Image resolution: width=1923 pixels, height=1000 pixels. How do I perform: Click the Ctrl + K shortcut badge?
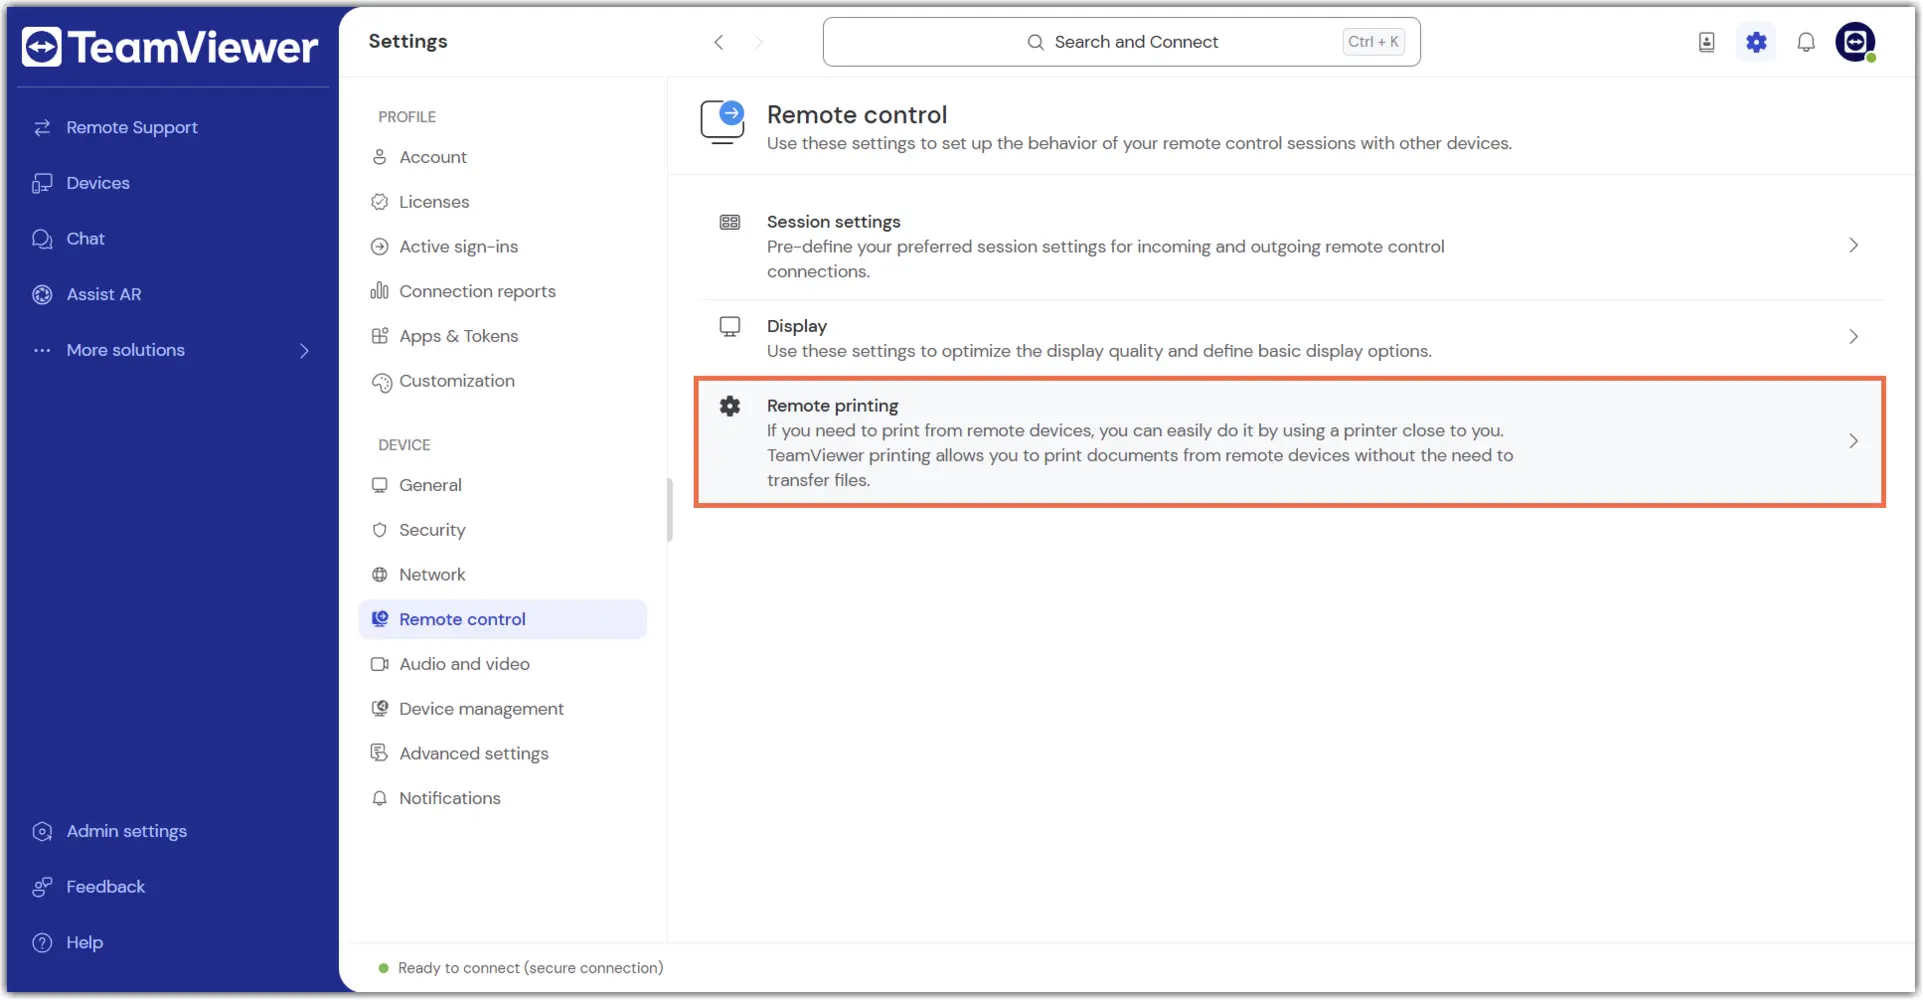1373,42
